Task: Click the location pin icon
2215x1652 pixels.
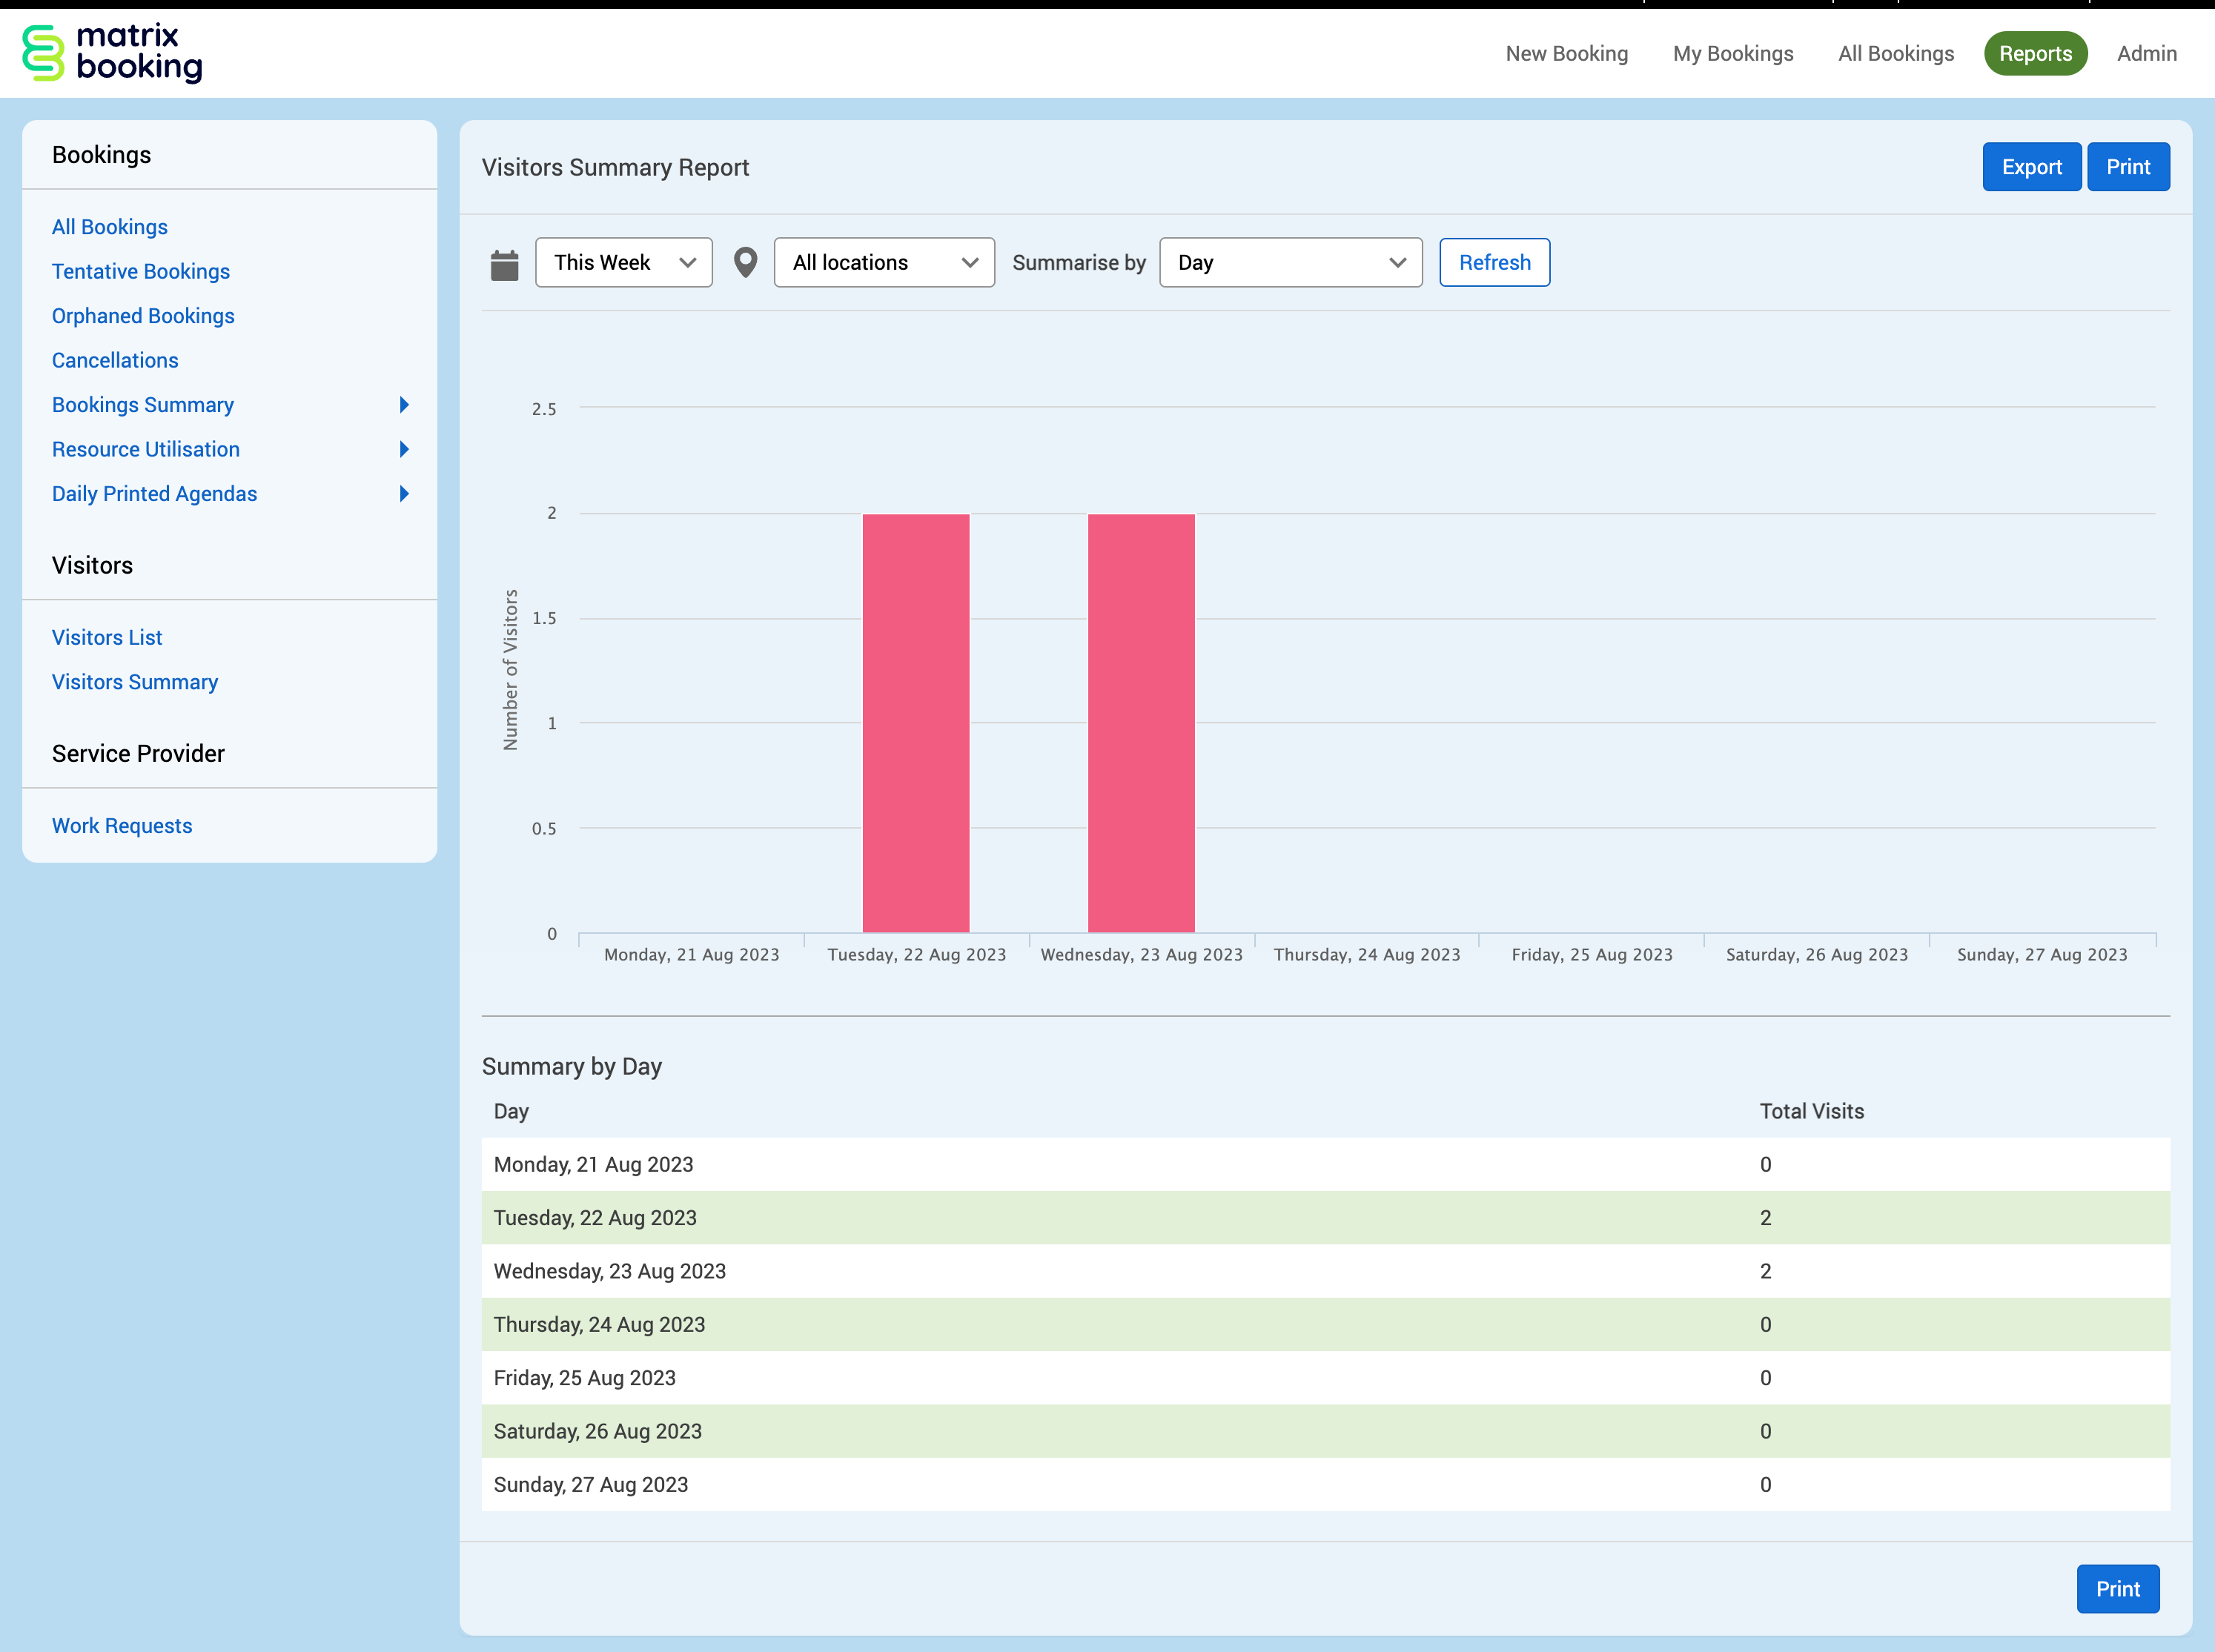Action: [745, 263]
